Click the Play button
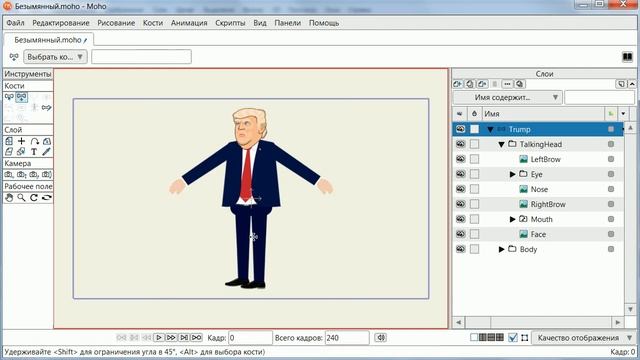Image resolution: width=640 pixels, height=360 pixels. (159, 338)
